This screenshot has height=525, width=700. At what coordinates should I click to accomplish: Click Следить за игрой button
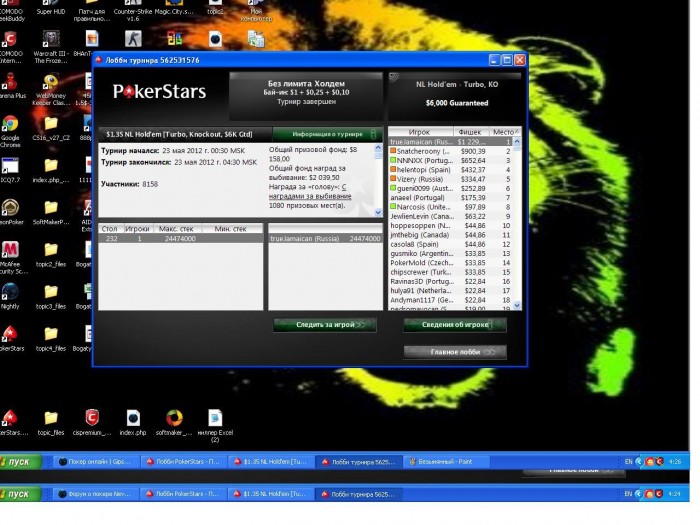pyautogui.click(x=325, y=325)
